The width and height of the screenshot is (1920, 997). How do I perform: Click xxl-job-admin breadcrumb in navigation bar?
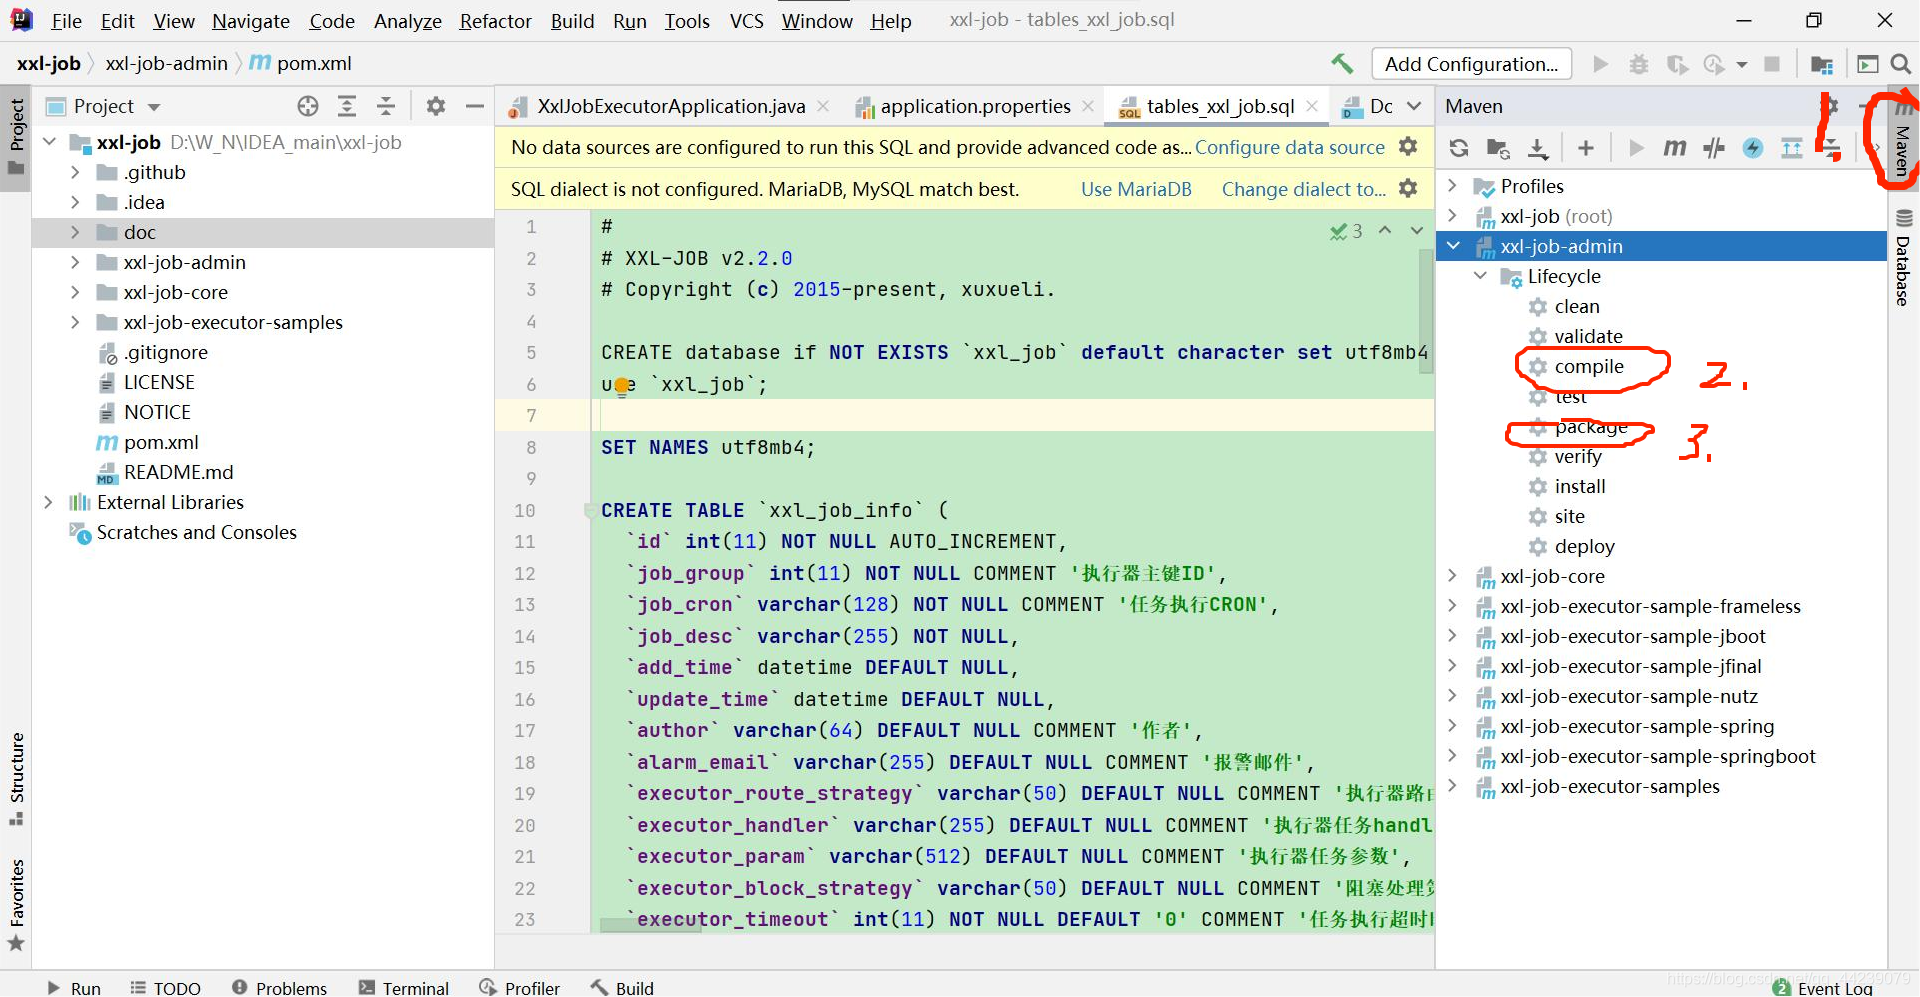pyautogui.click(x=166, y=63)
